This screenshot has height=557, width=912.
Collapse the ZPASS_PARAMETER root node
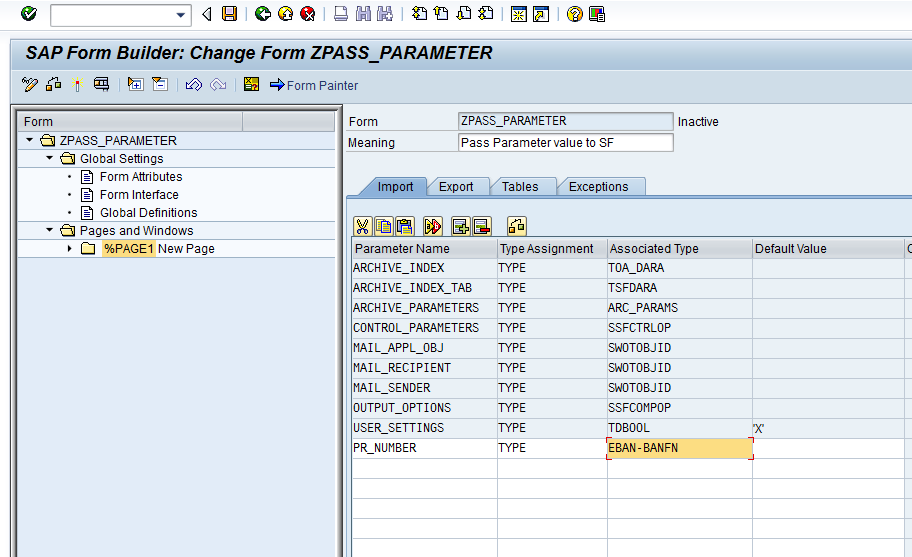click(29, 140)
